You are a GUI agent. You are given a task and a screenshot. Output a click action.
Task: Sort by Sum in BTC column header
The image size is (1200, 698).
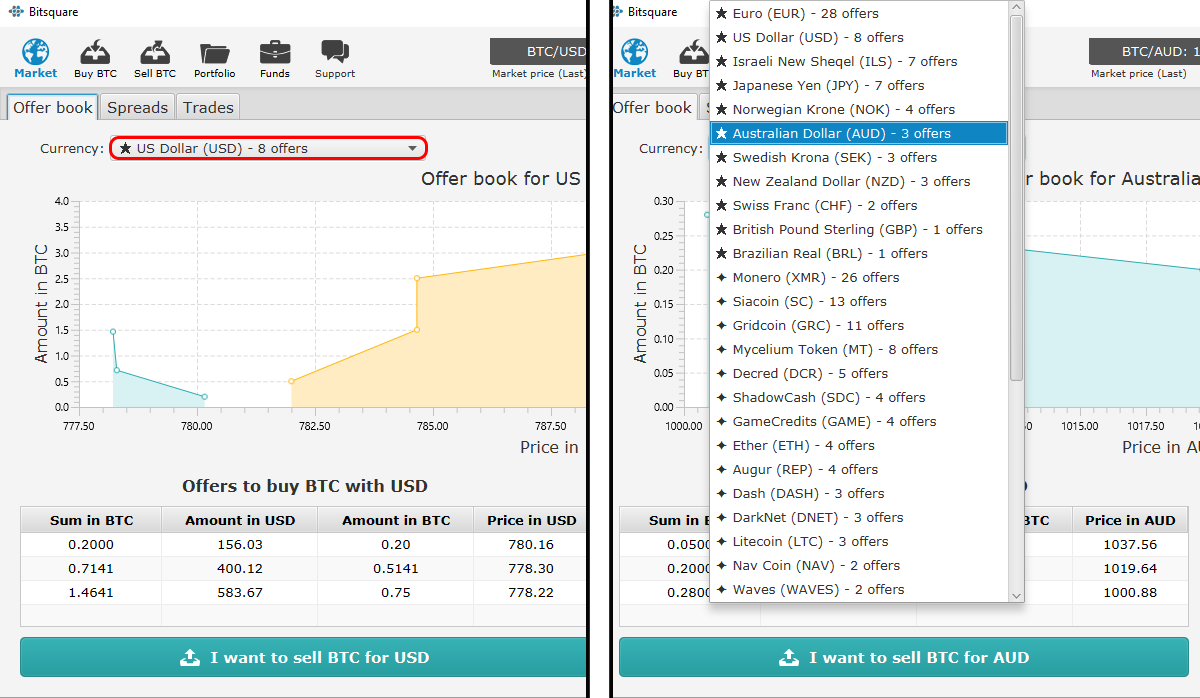[91, 520]
